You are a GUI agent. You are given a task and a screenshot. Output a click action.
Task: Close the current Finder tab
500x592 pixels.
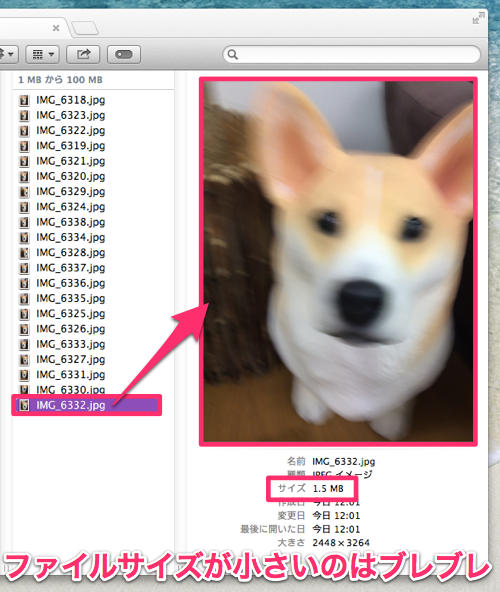click(56, 28)
